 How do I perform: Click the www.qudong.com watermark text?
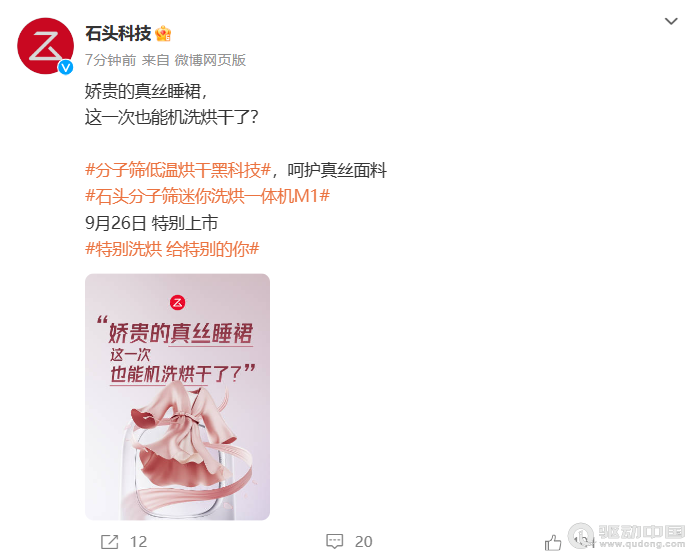click(x=642, y=544)
